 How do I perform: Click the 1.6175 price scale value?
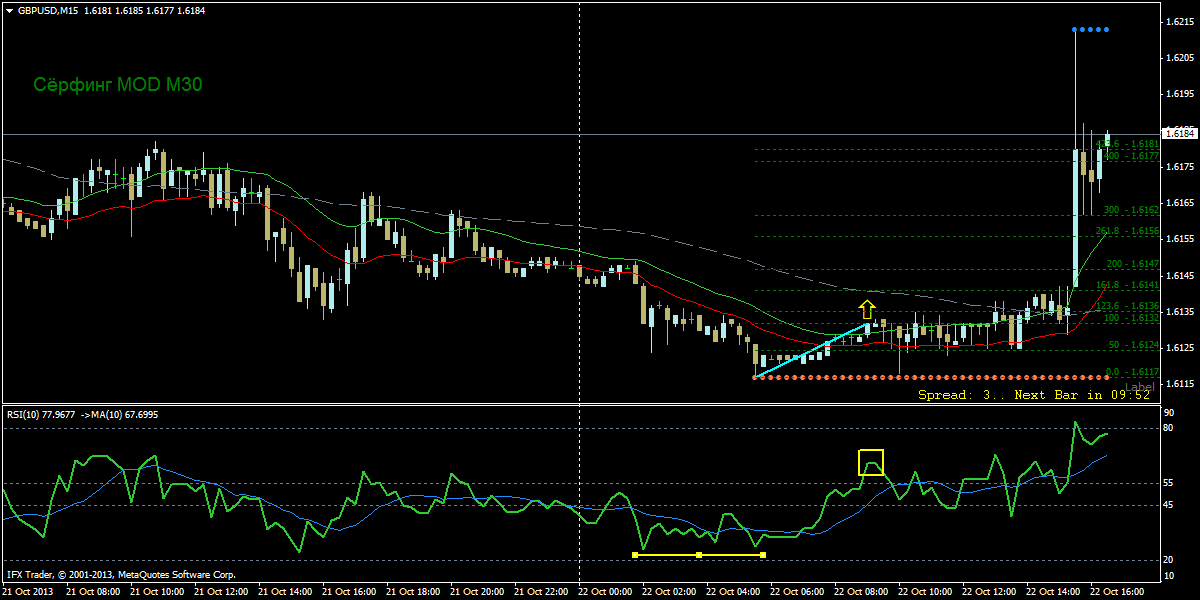pyautogui.click(x=1178, y=167)
